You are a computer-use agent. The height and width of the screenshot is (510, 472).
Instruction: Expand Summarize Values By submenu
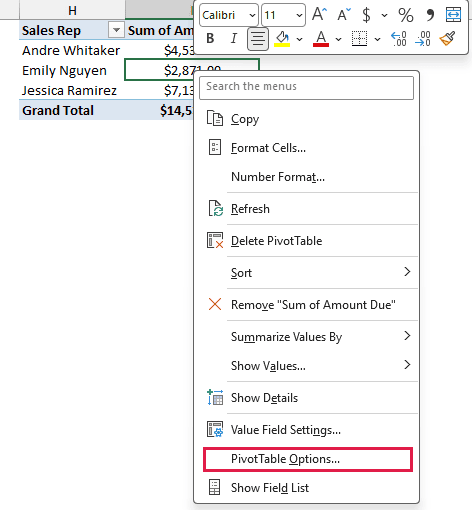(x=407, y=336)
